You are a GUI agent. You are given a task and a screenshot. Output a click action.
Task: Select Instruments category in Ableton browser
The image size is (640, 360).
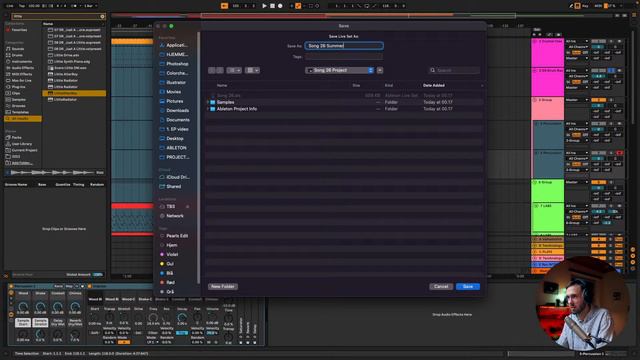tap(18, 61)
